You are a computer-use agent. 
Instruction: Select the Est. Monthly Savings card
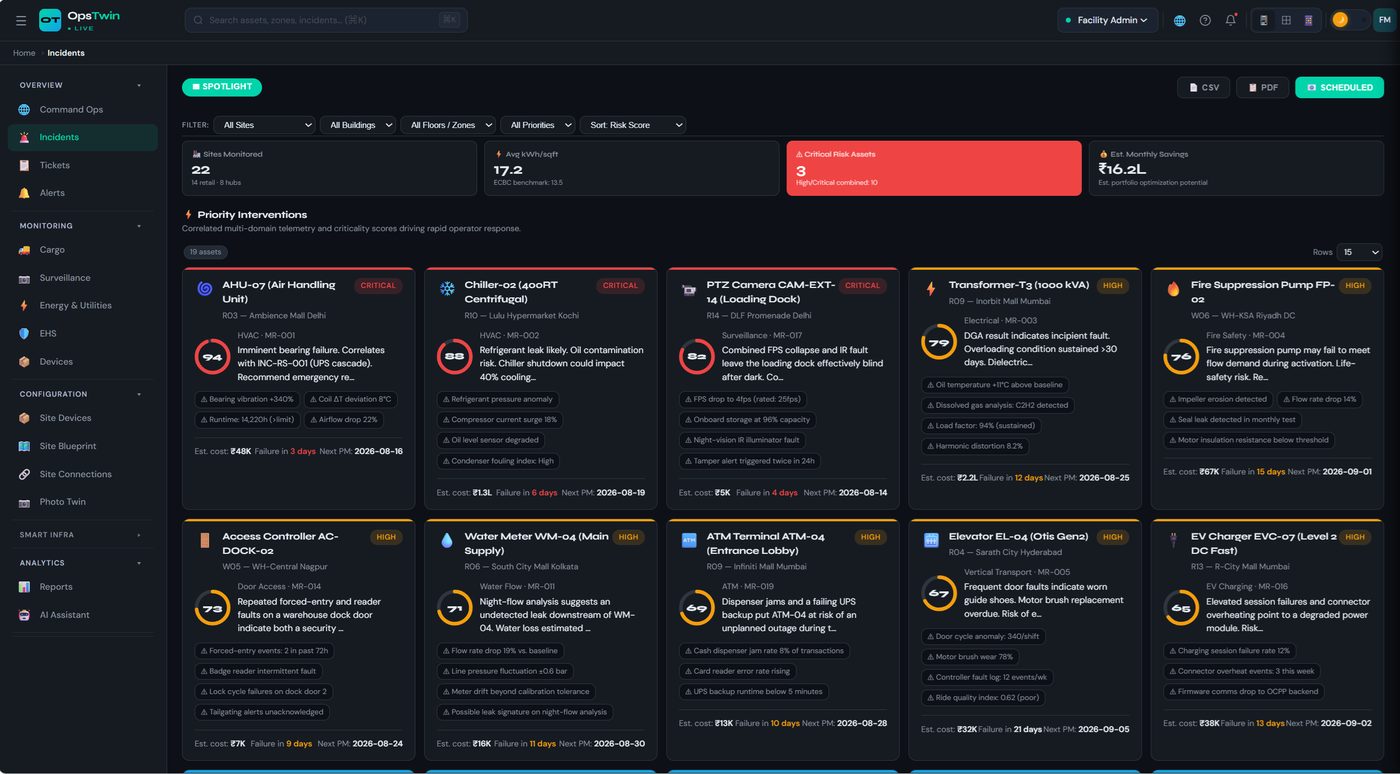[1236, 168]
